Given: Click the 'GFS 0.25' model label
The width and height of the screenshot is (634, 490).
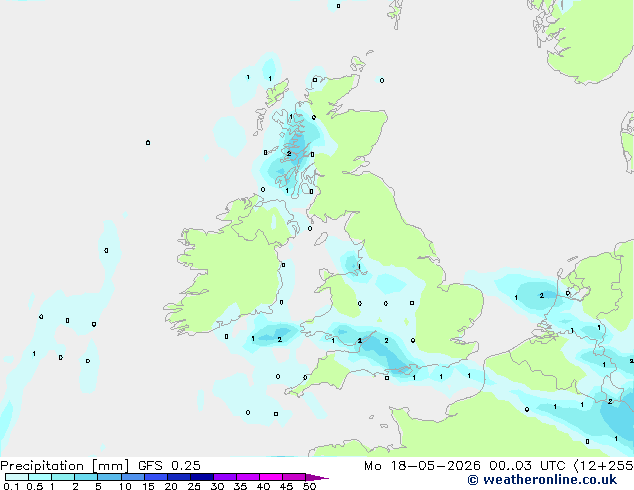Looking at the screenshot, I should (169, 466).
